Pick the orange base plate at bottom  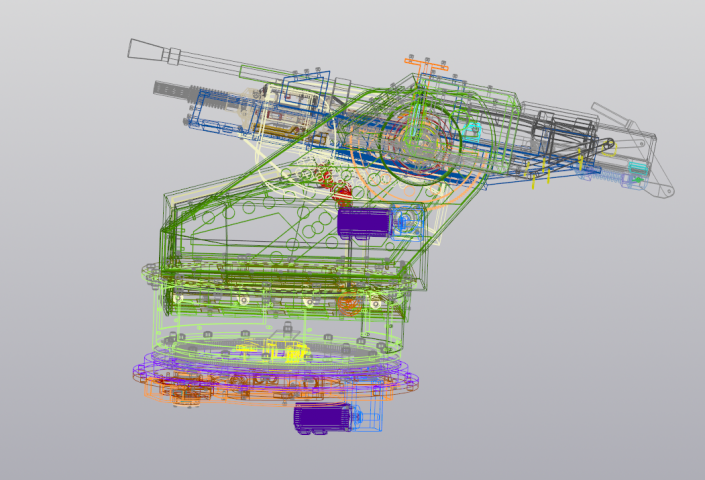pos(269,391)
